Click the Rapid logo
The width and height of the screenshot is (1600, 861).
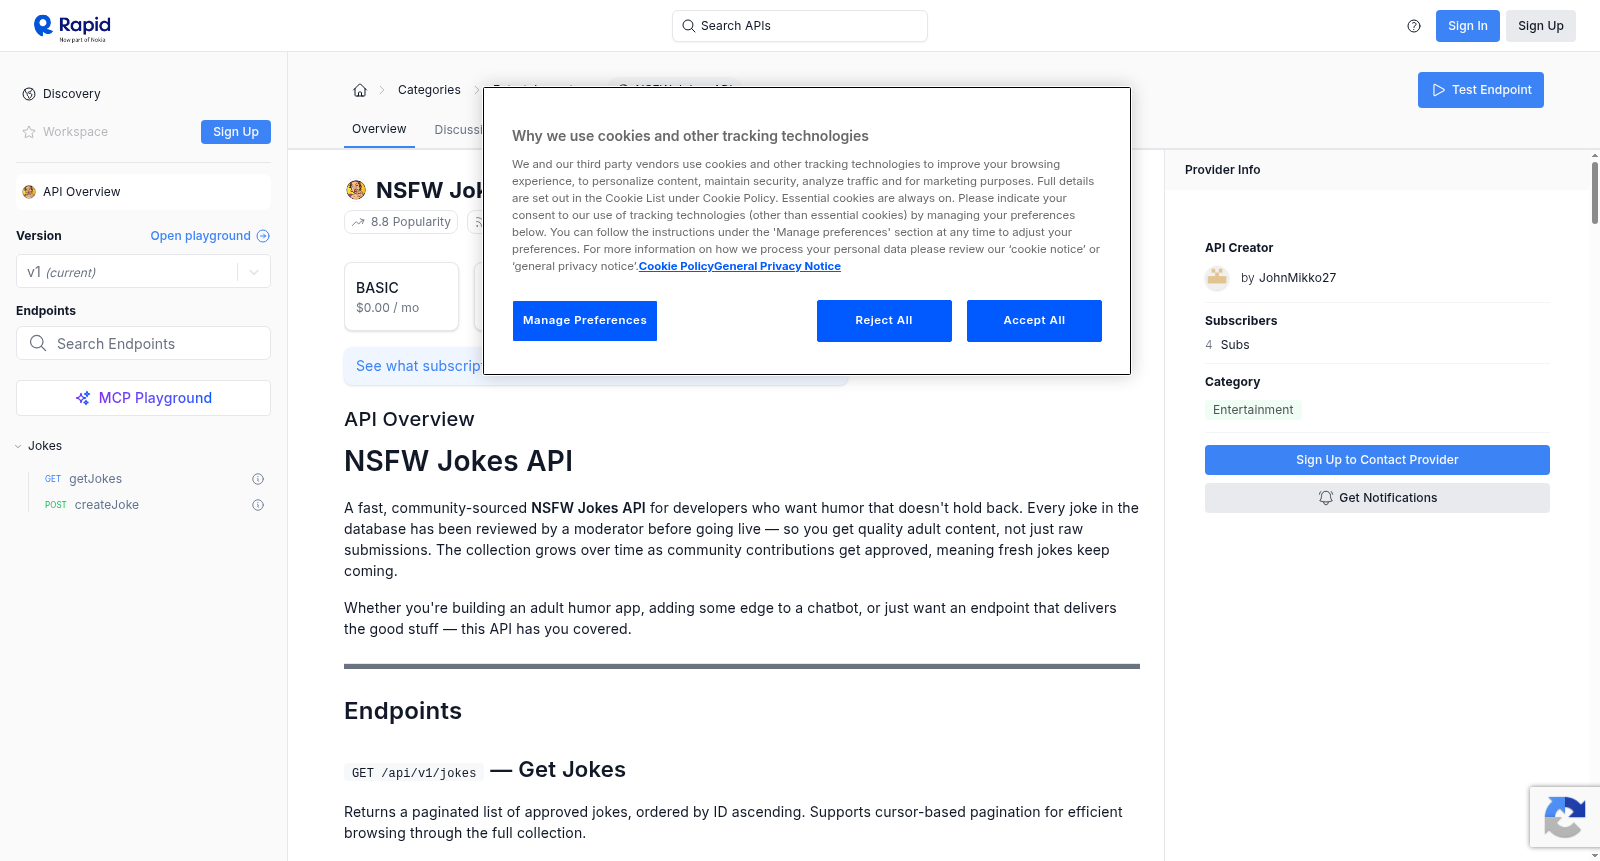(72, 27)
